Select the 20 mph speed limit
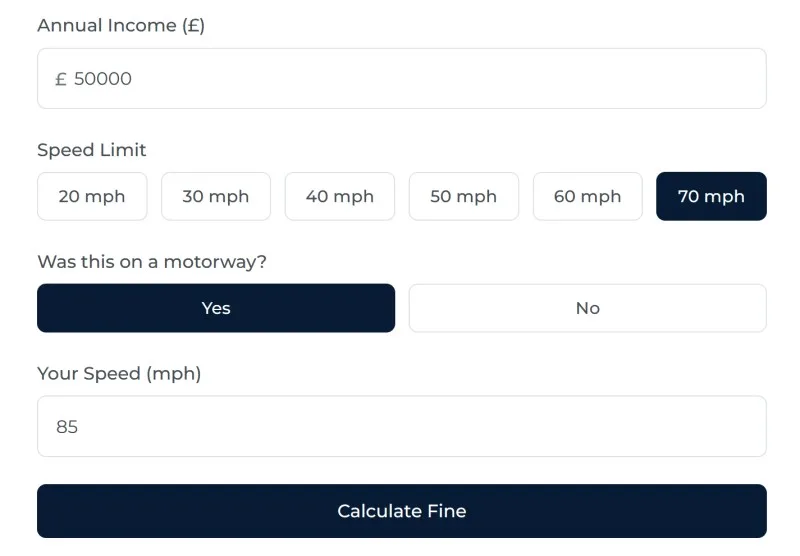 pos(92,196)
